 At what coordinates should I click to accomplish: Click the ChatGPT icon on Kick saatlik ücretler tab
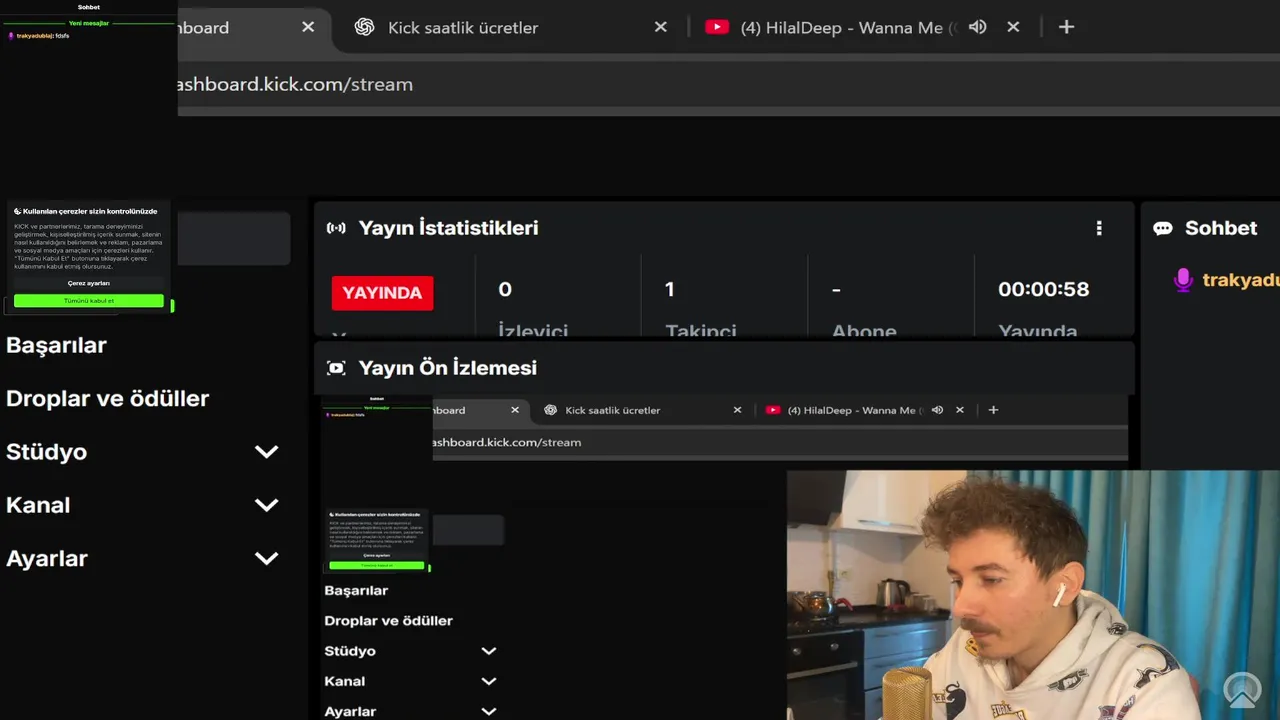pyautogui.click(x=364, y=27)
